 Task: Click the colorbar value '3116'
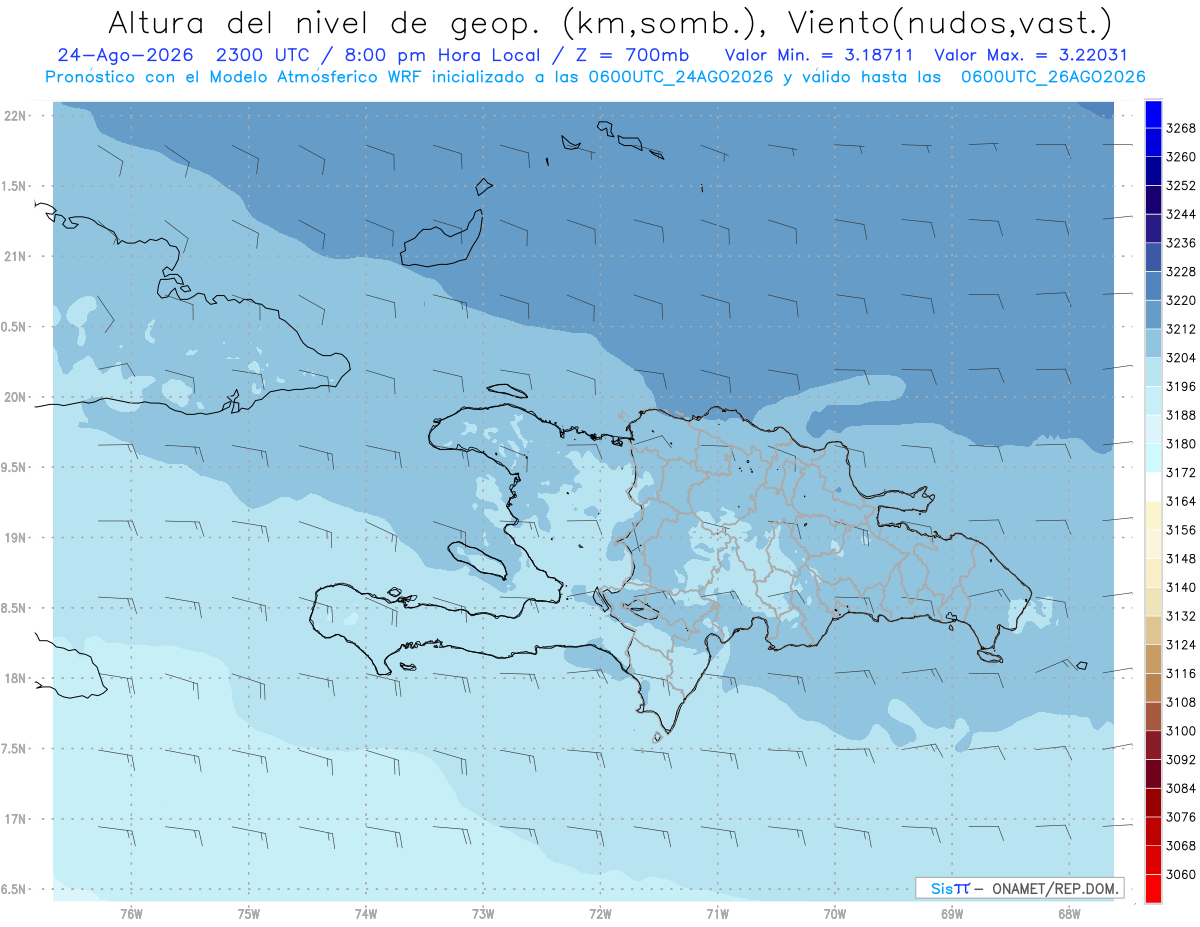[x=1180, y=674]
